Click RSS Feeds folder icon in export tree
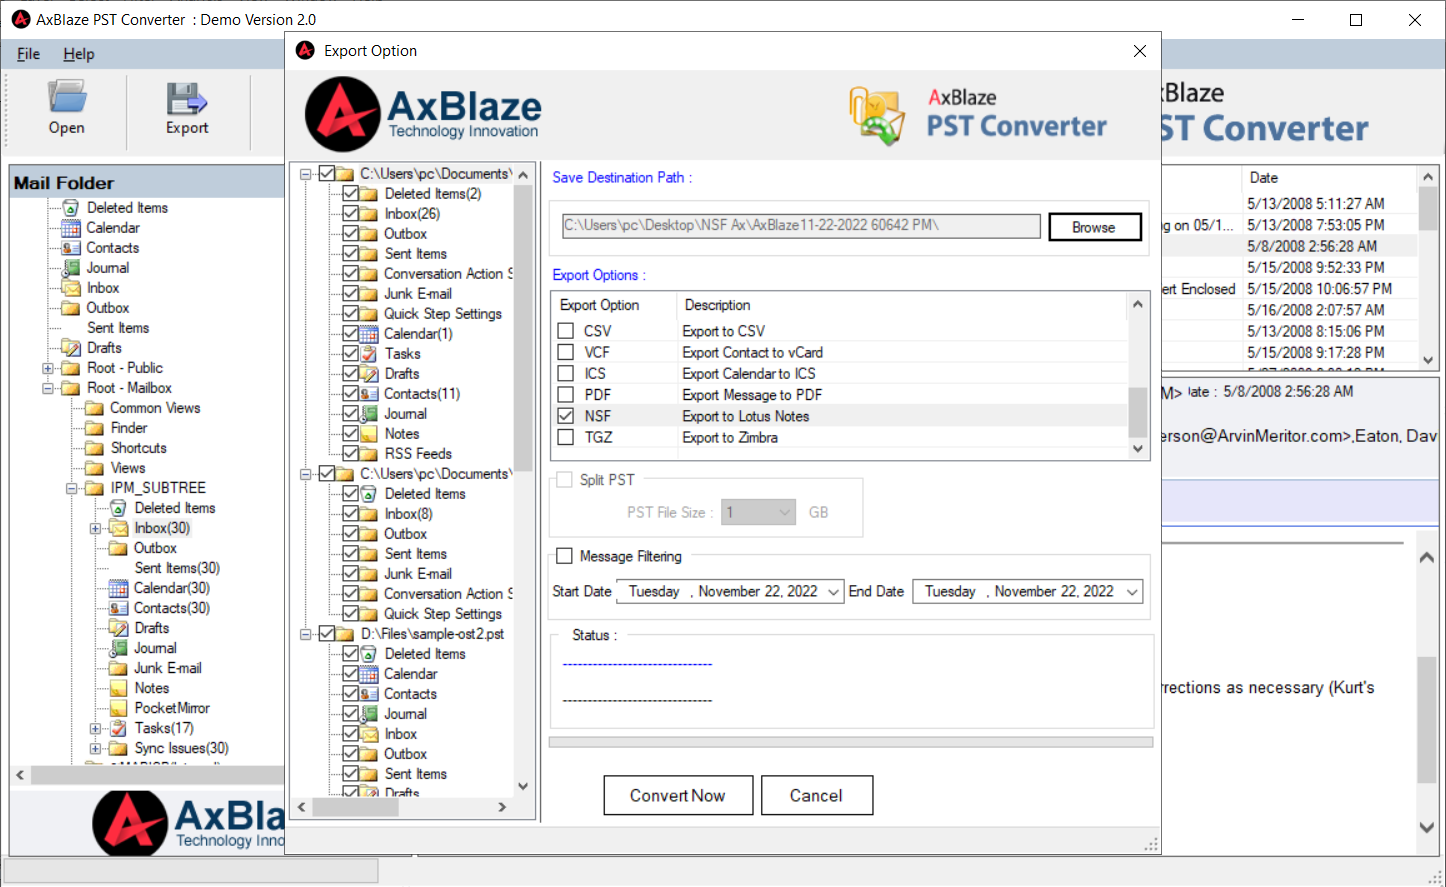Viewport: 1446px width, 887px height. 369,454
